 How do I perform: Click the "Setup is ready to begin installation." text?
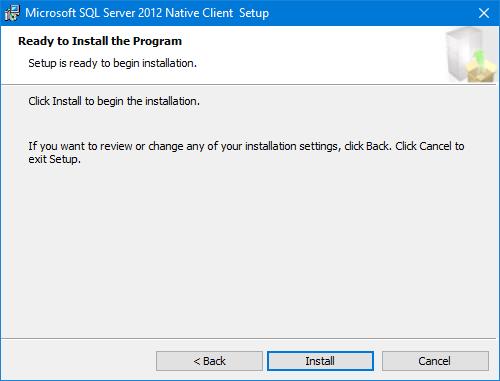click(x=112, y=63)
